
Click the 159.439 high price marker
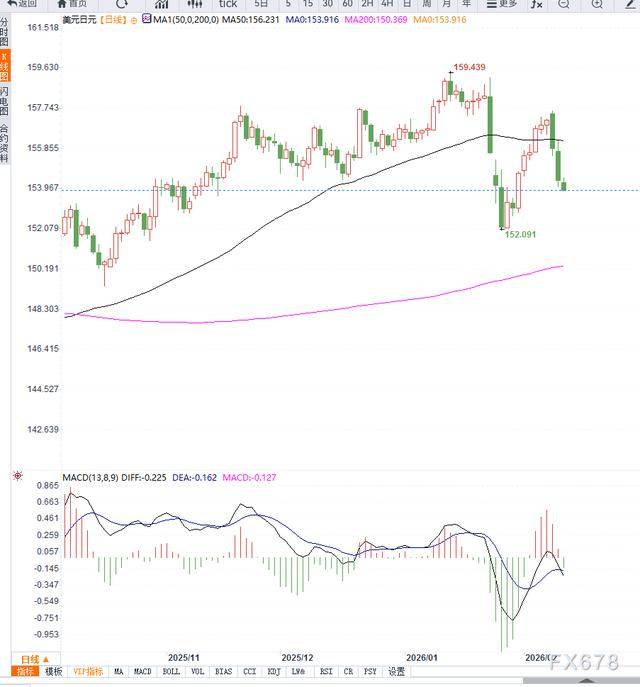coord(469,67)
